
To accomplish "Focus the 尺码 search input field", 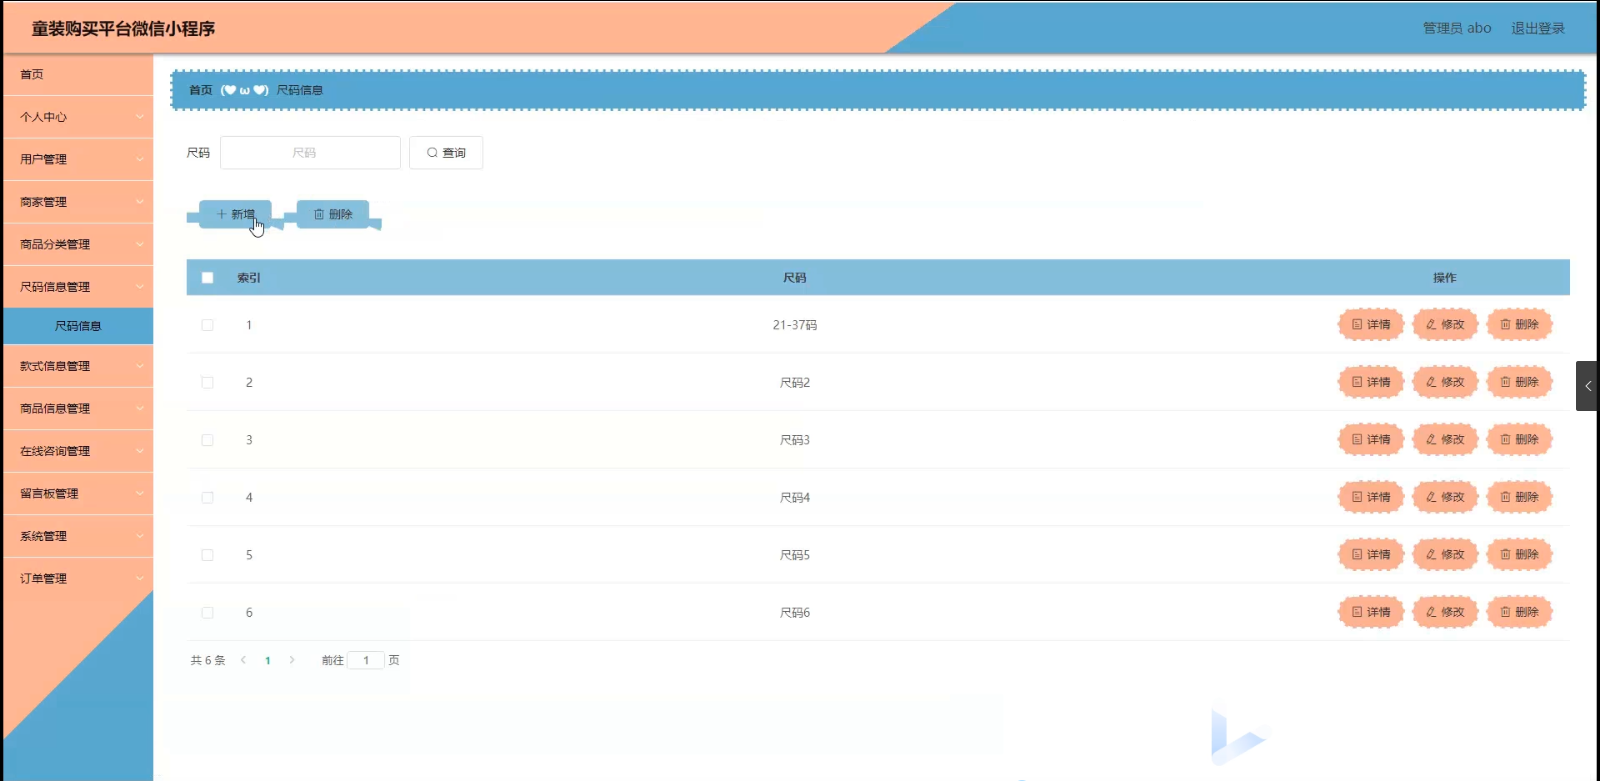I will (x=310, y=153).
